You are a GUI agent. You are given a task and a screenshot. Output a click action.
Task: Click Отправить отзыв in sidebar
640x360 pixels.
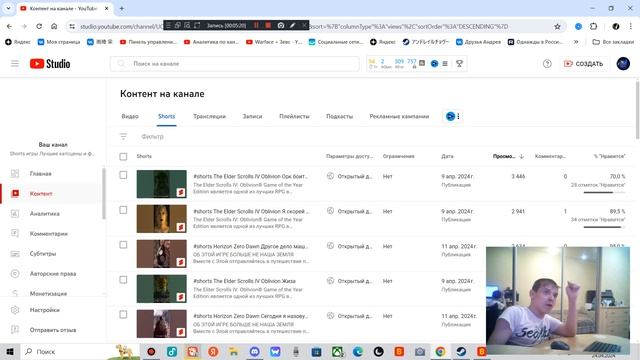click(52, 330)
